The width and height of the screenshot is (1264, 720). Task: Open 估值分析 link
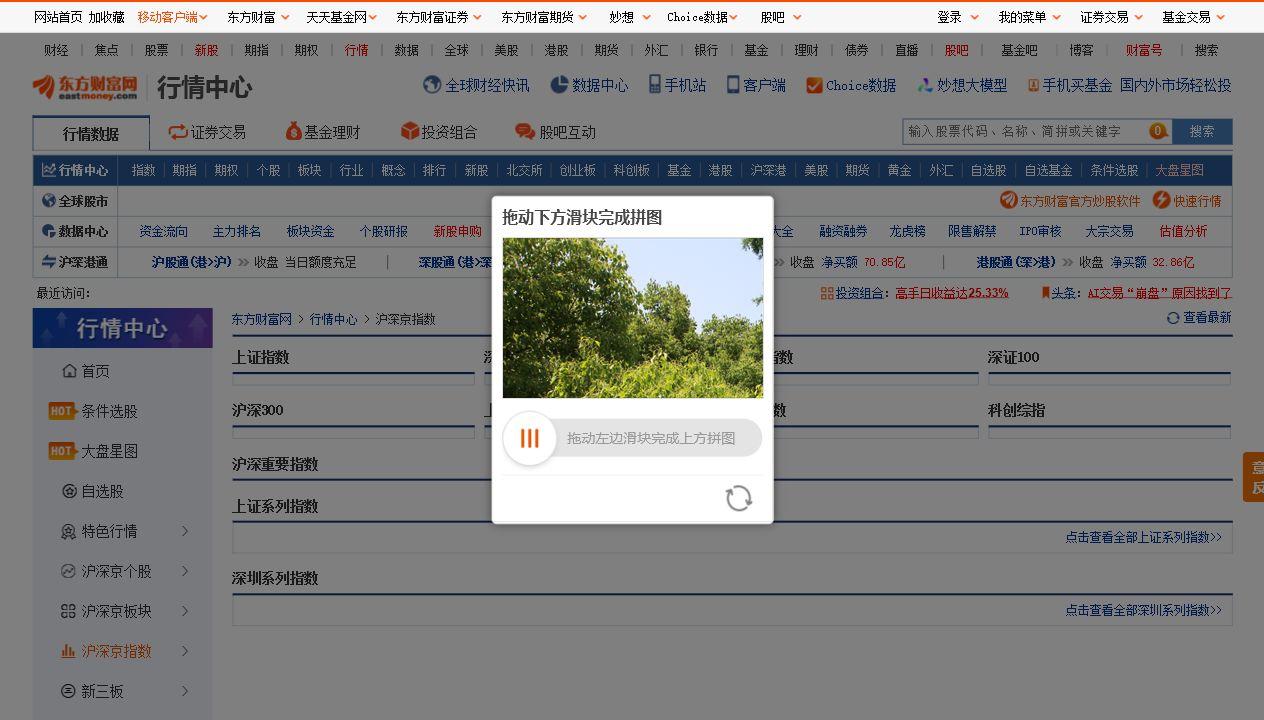(1183, 231)
